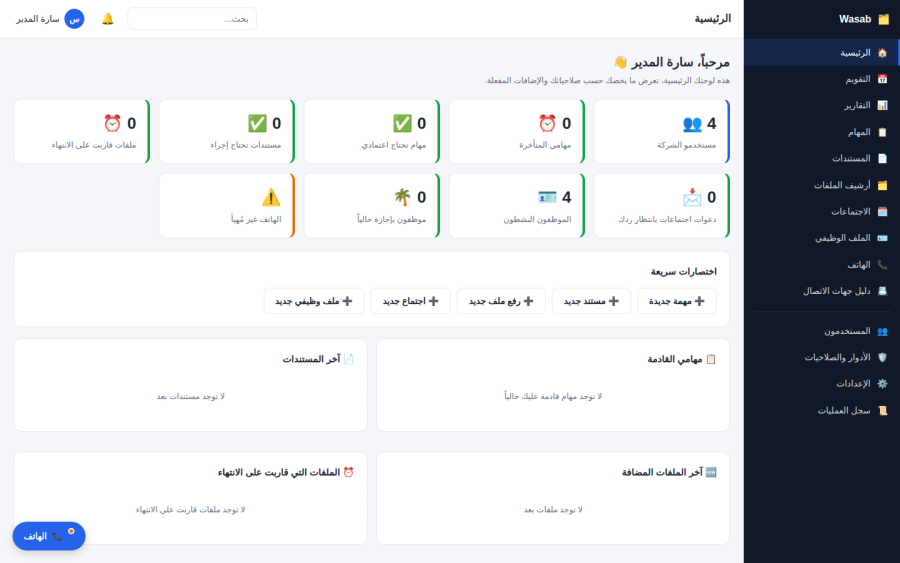Click the مهامي القادمة panel heading
900x563 pixels.
[x=681, y=359]
